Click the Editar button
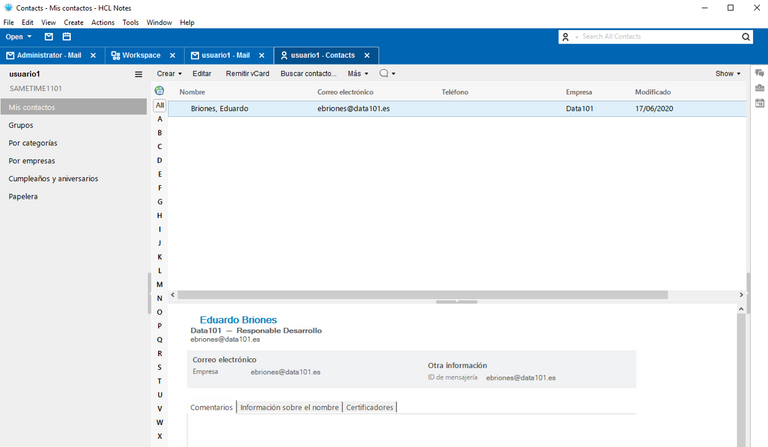This screenshot has width=768, height=447. [x=202, y=73]
